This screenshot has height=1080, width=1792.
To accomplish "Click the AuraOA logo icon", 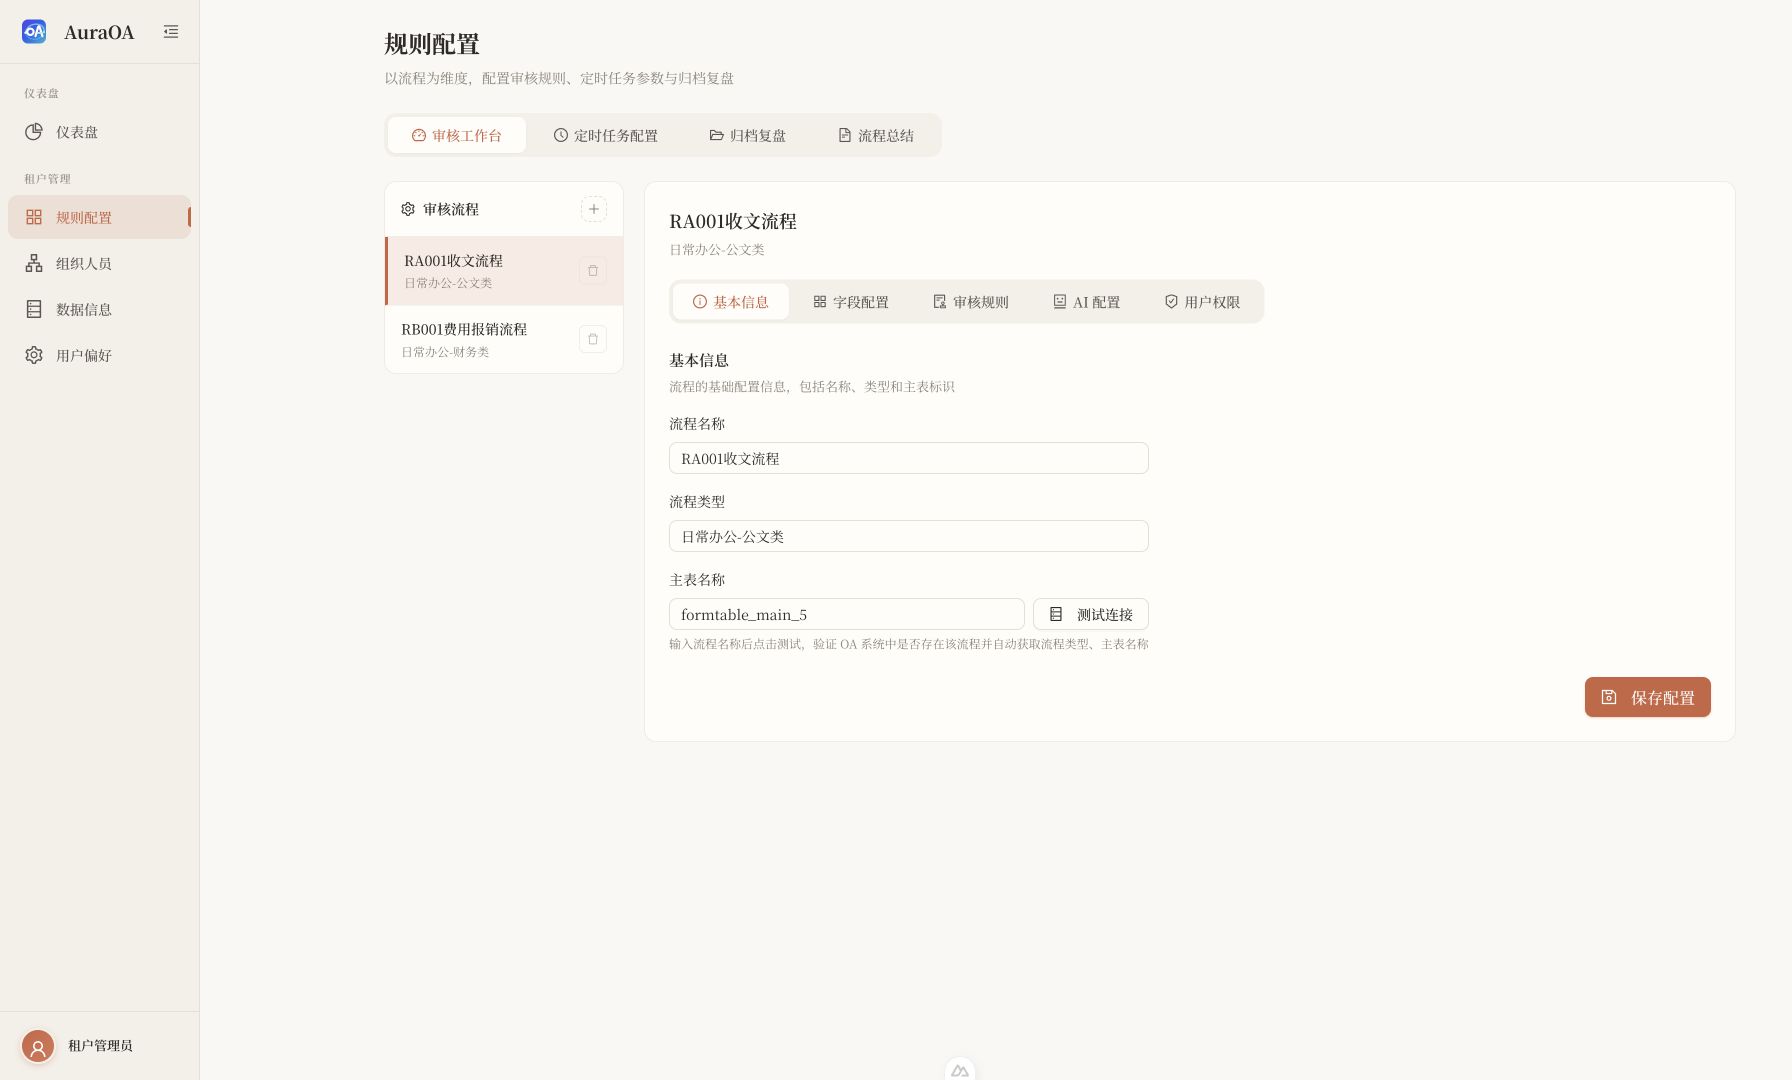I will pos(34,31).
